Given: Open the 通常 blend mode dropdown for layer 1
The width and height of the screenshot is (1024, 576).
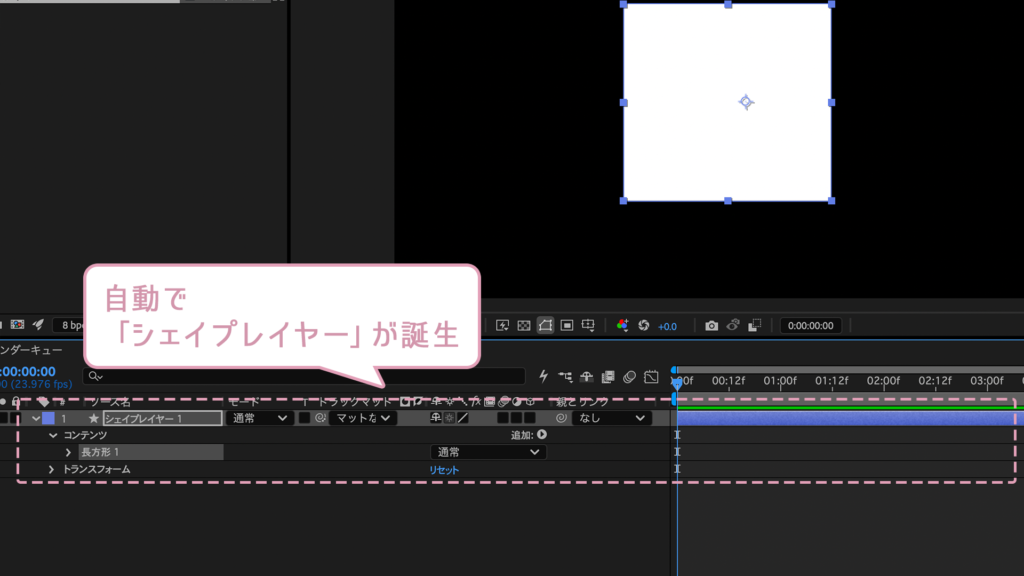Looking at the screenshot, I should coord(260,418).
